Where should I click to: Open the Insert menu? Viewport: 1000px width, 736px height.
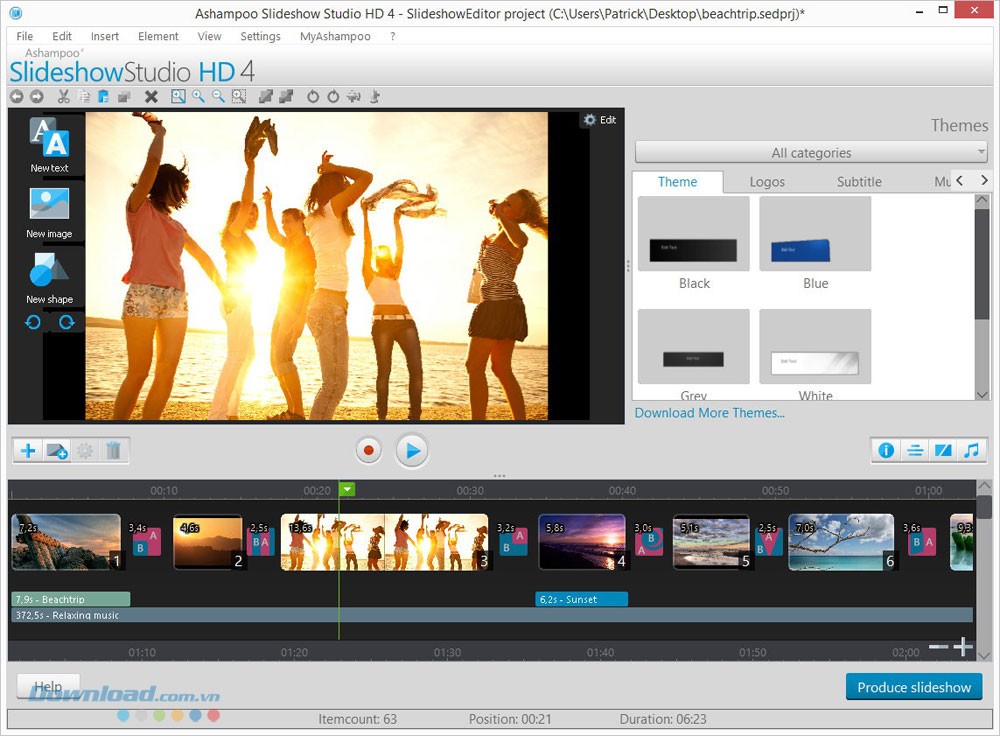[105, 36]
